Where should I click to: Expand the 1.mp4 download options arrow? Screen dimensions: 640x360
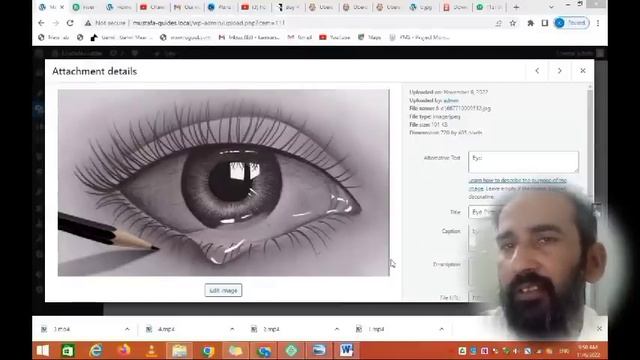[x=442, y=329]
